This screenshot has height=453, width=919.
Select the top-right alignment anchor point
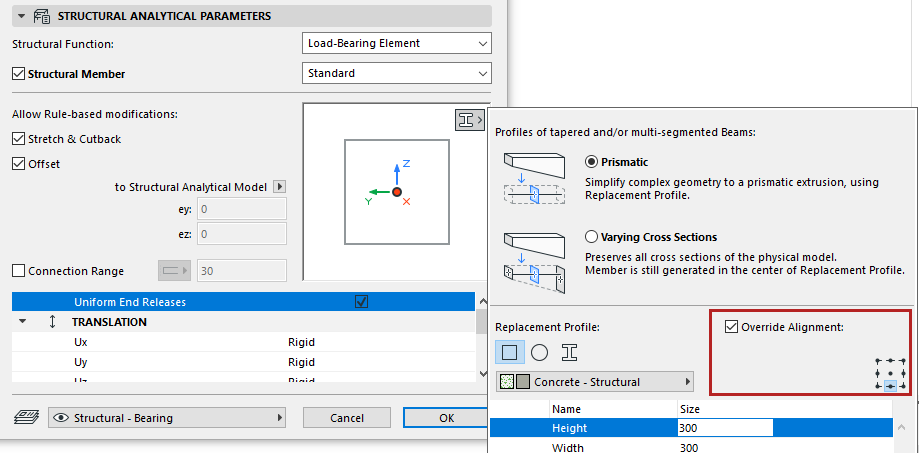[903, 360]
